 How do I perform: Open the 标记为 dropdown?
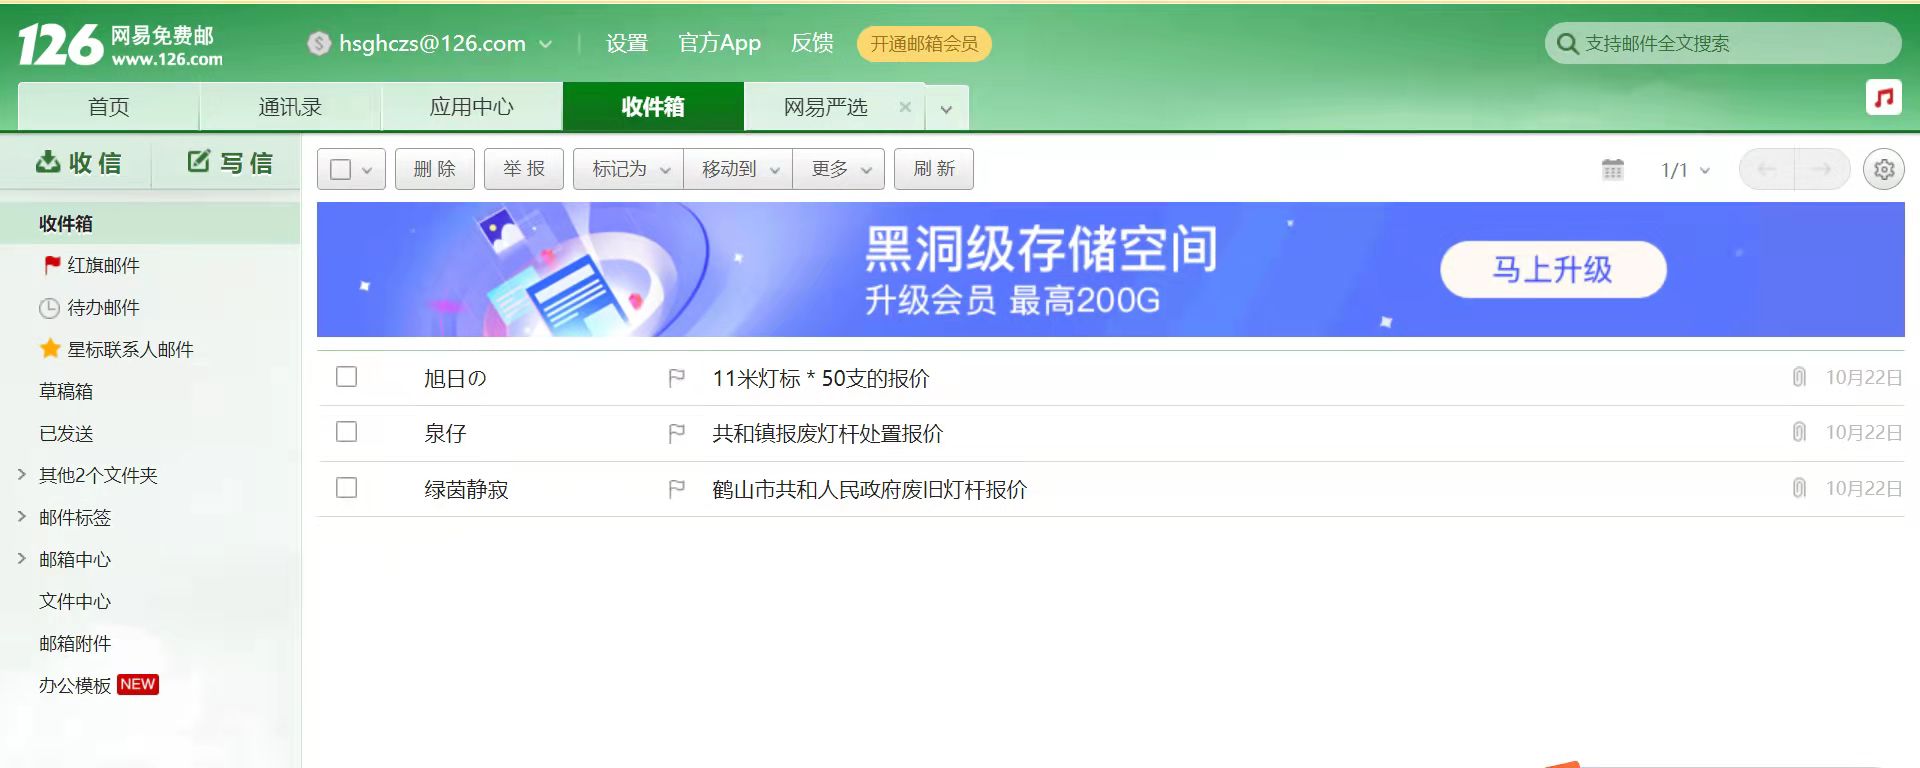629,169
